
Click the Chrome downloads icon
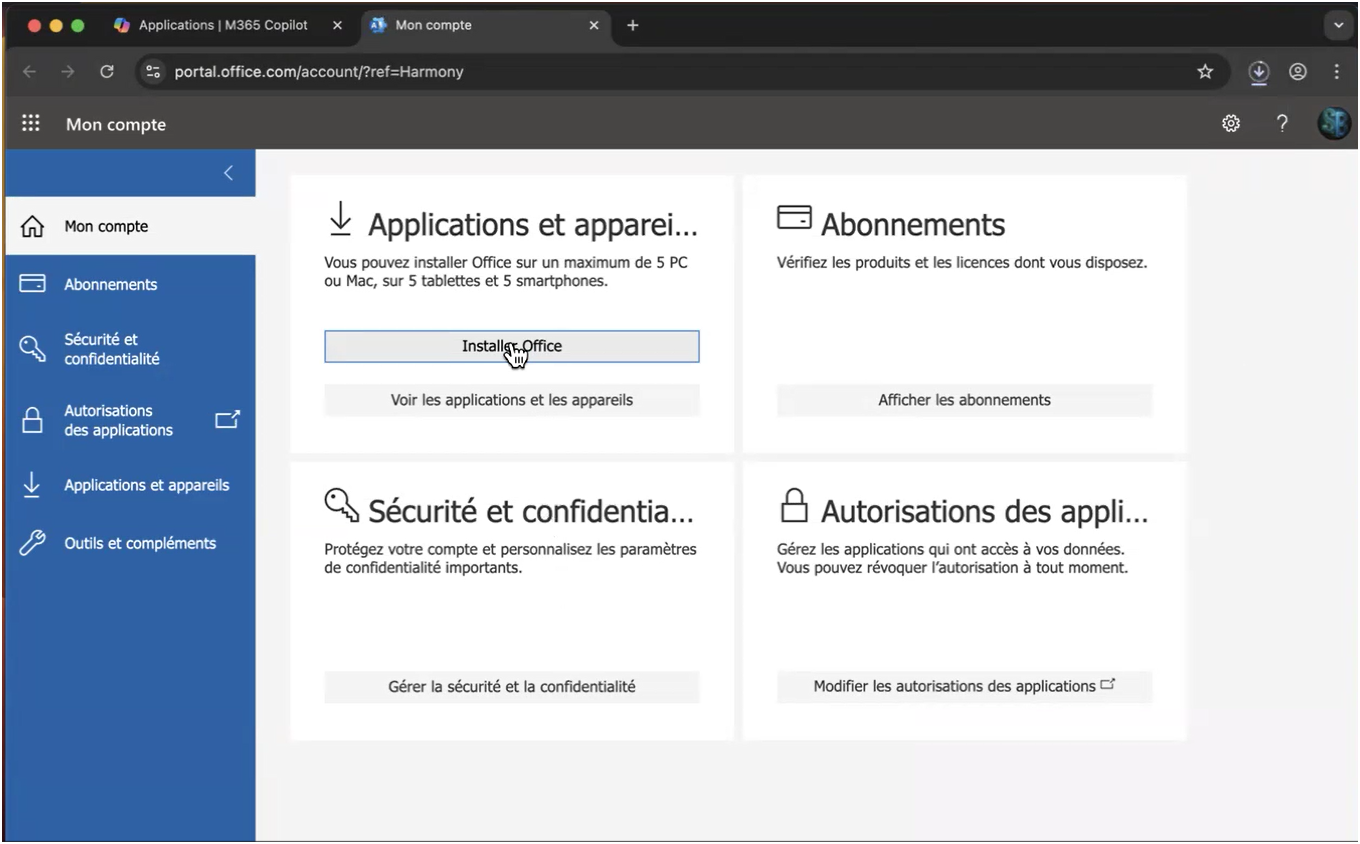point(1259,71)
